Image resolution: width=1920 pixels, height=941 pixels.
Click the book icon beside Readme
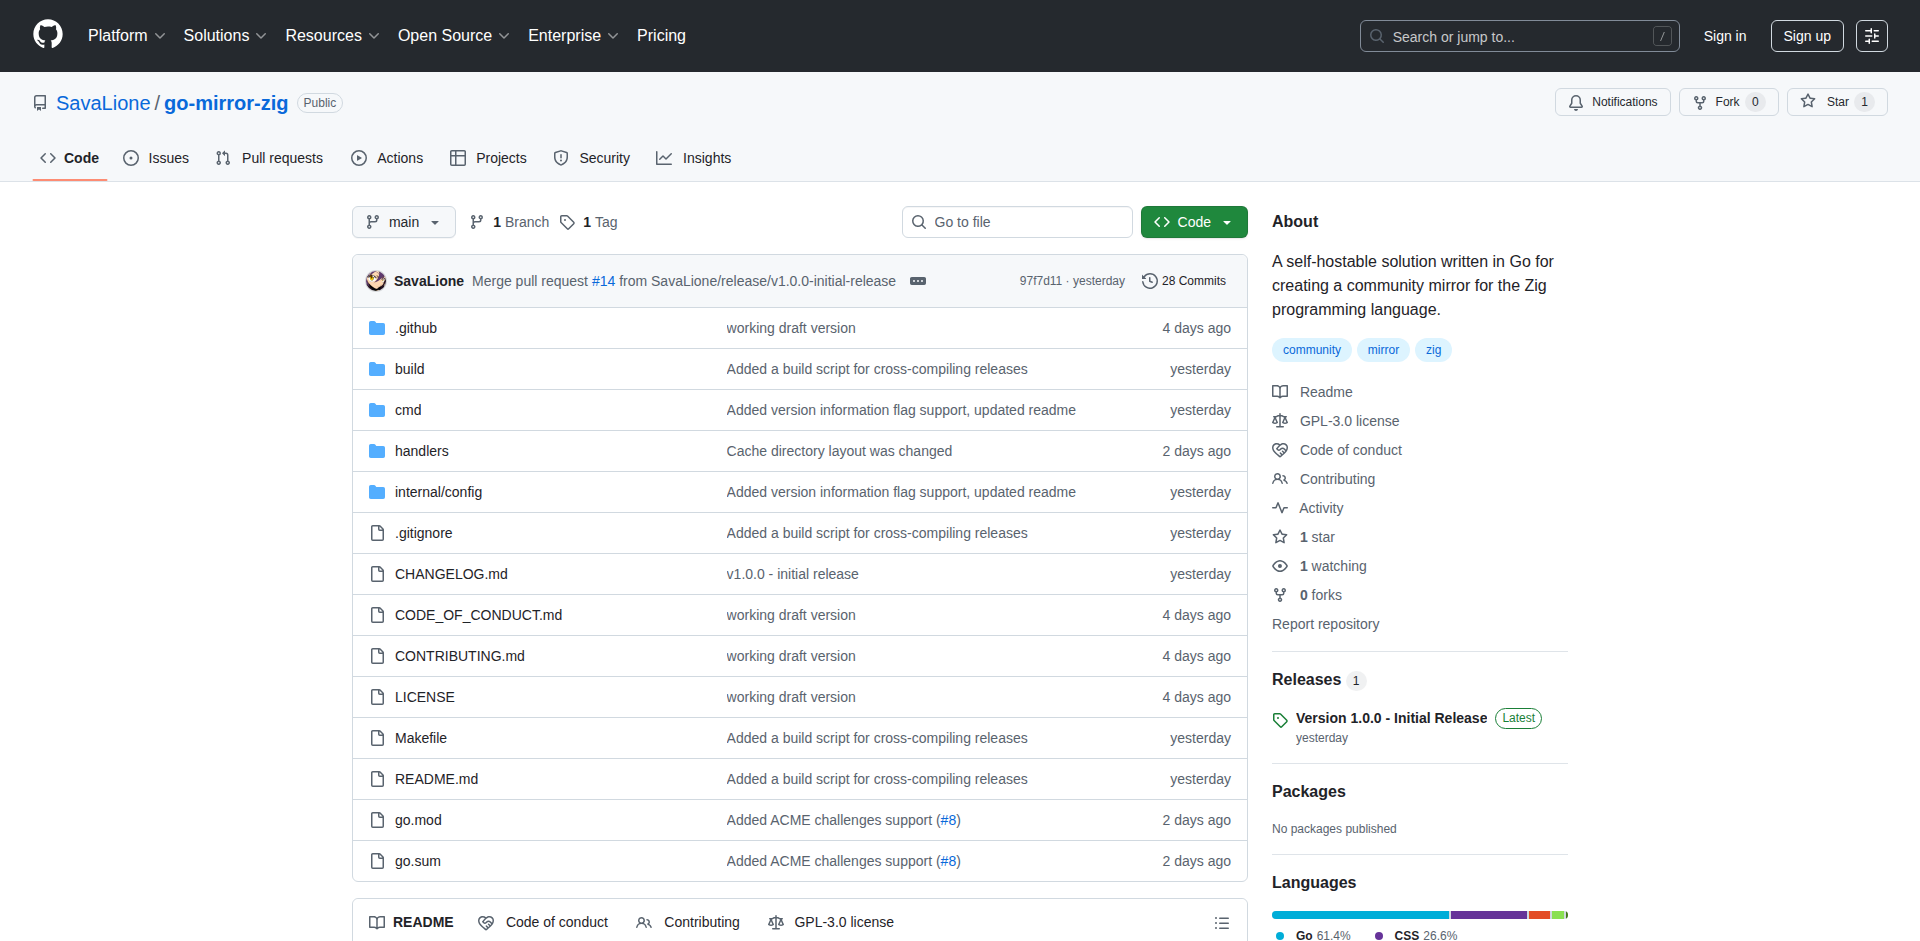pos(1280,392)
